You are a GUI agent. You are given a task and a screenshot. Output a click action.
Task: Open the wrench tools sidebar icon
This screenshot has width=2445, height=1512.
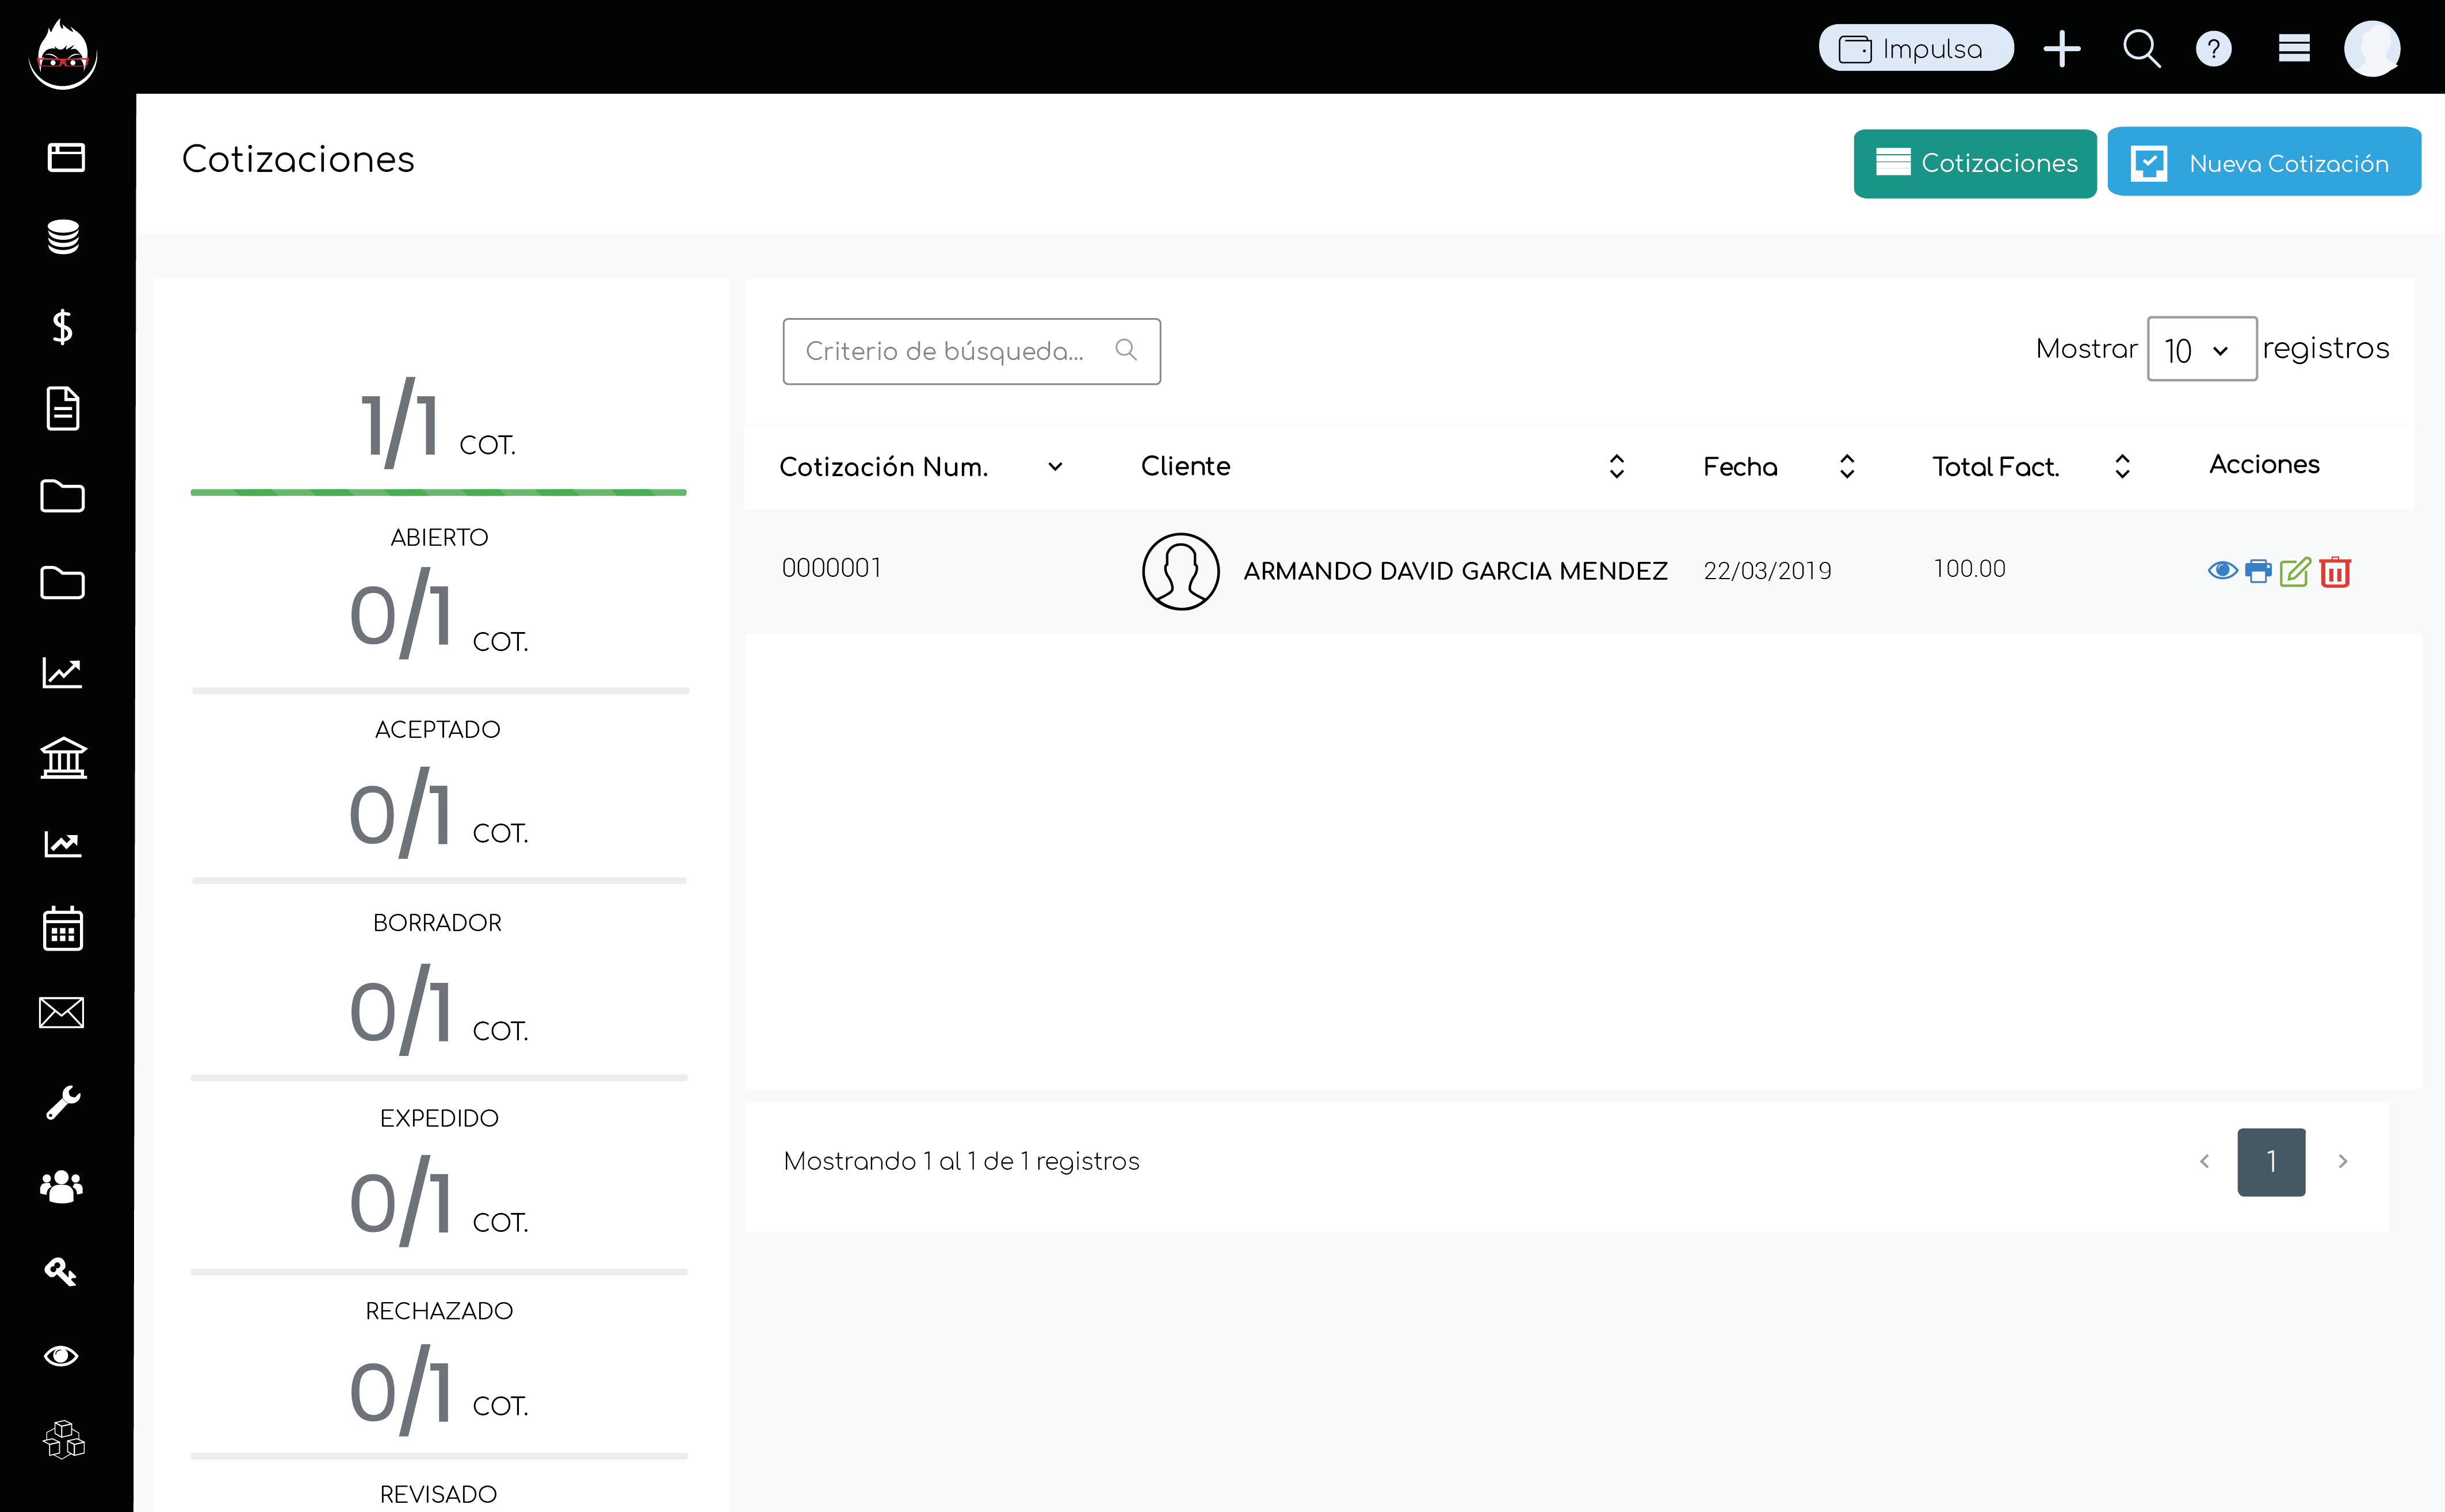click(63, 1102)
